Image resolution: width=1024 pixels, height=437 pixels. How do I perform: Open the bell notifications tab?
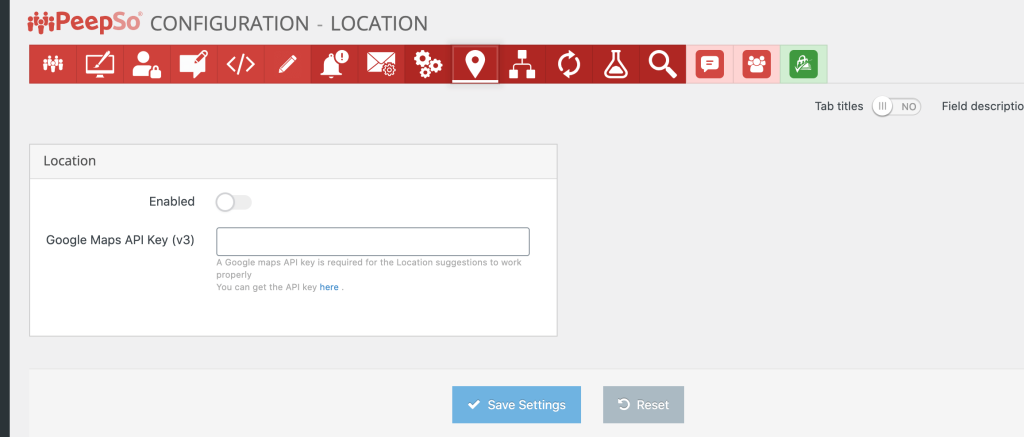[x=334, y=64]
